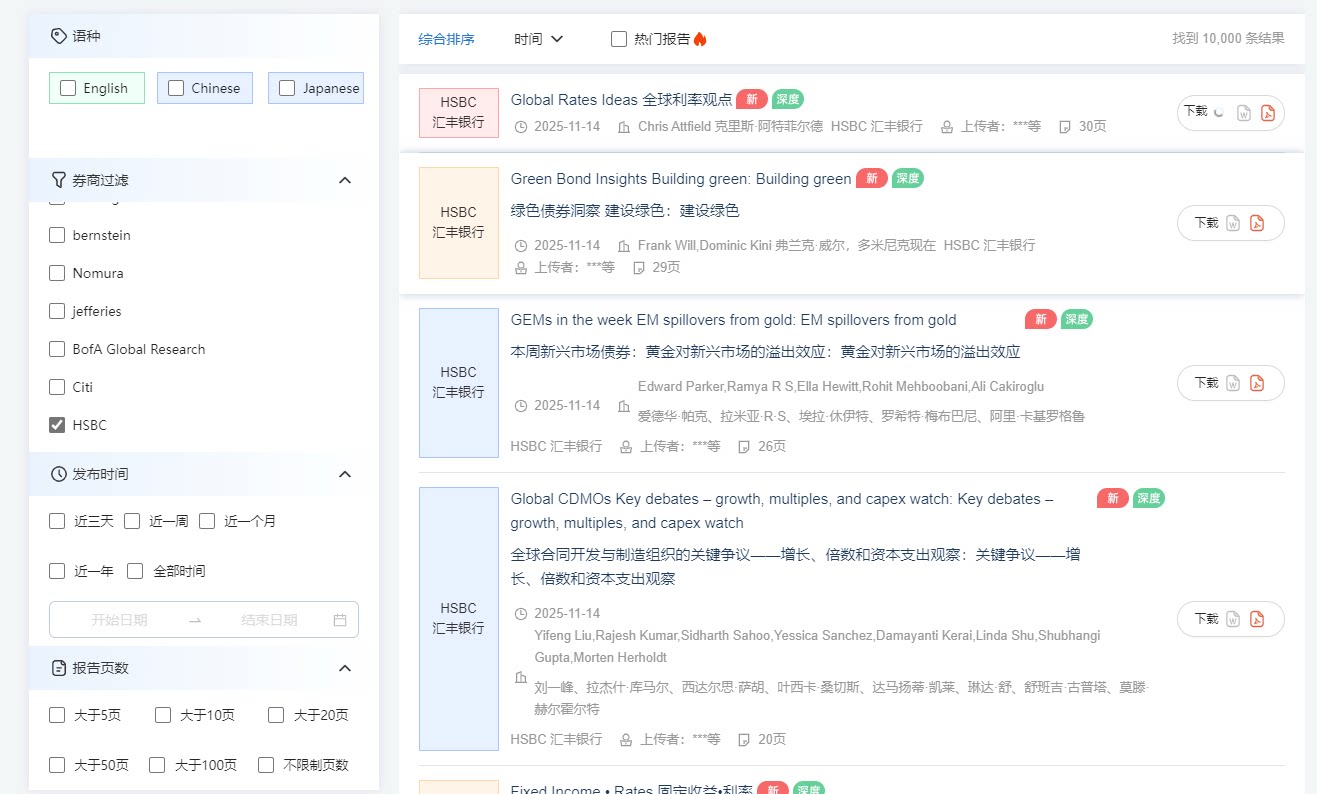The image size is (1317, 794).
Task: Check the bernstein broker filter
Action: pos(57,236)
